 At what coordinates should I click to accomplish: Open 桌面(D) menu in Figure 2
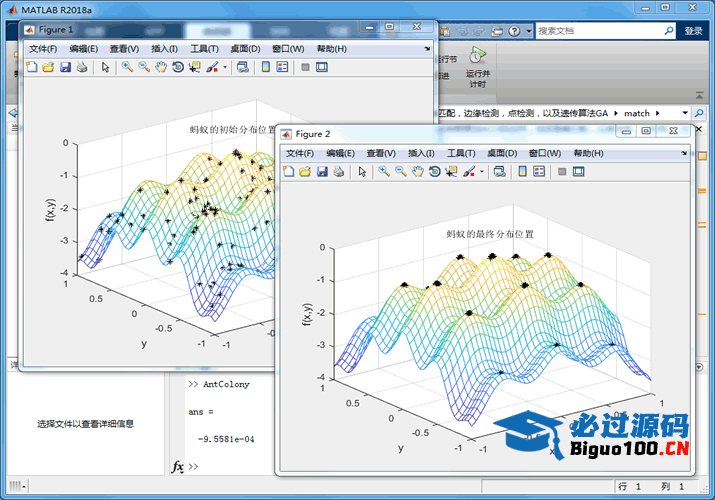[x=502, y=153]
